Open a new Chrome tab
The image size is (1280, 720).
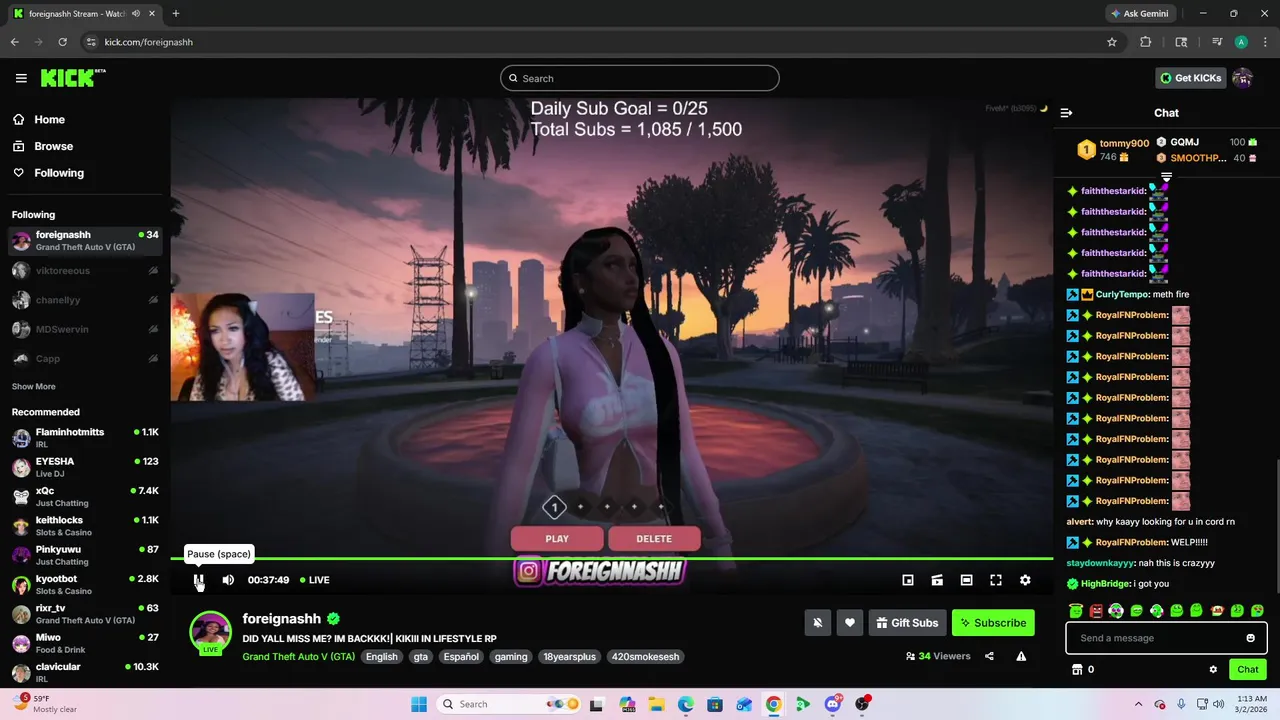176,13
